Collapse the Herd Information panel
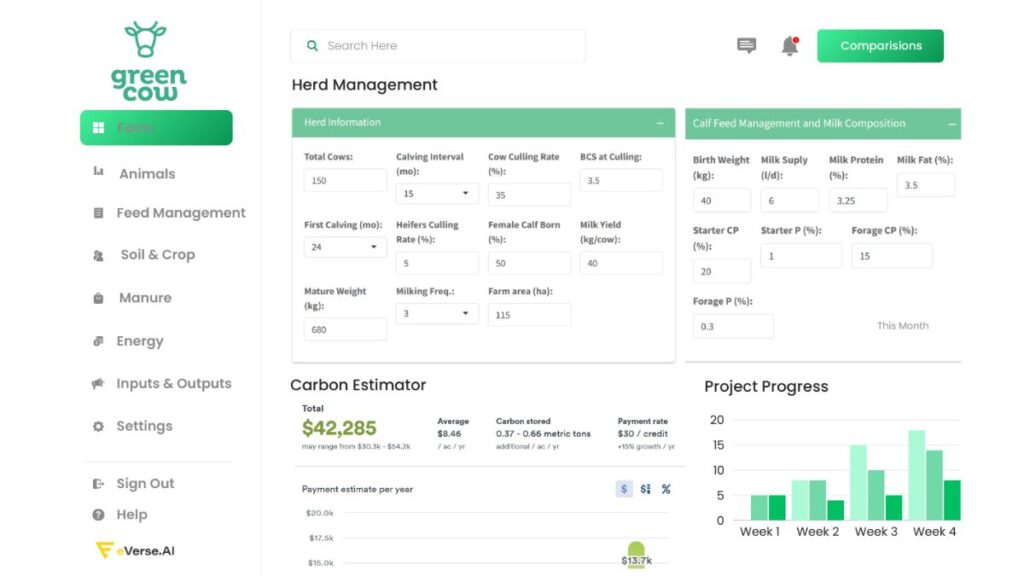Screen dimensions: 1024x576 click(660, 123)
